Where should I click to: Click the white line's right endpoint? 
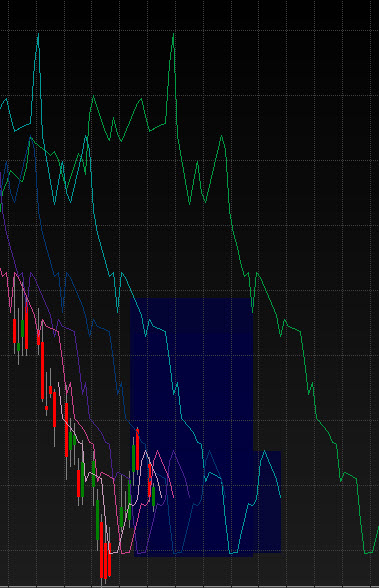pos(162,497)
